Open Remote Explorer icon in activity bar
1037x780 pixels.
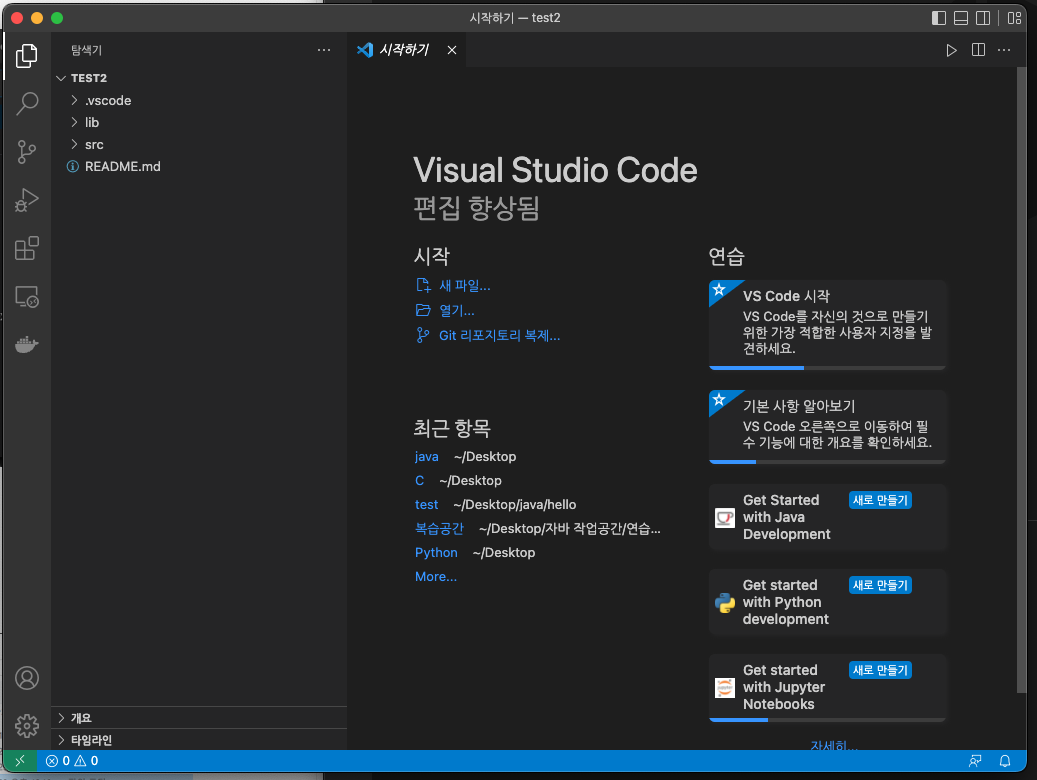[26, 296]
